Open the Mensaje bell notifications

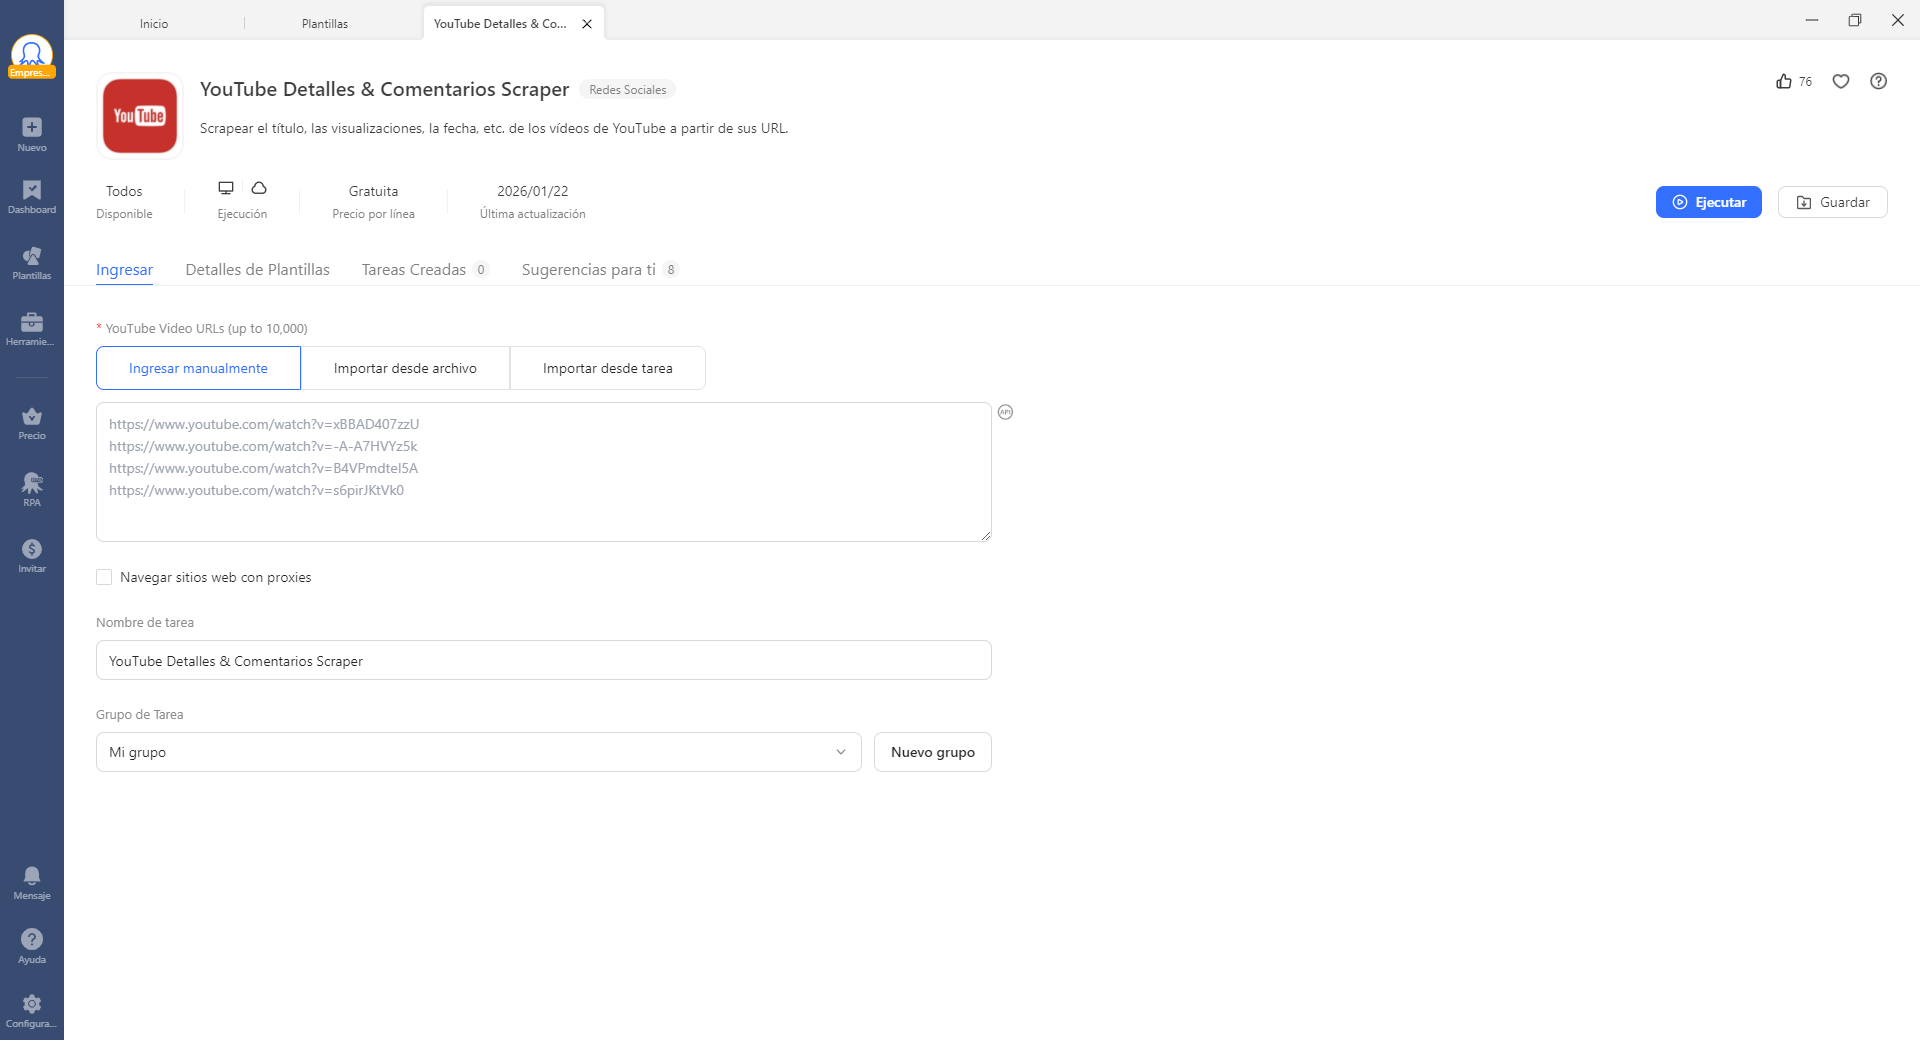32,882
